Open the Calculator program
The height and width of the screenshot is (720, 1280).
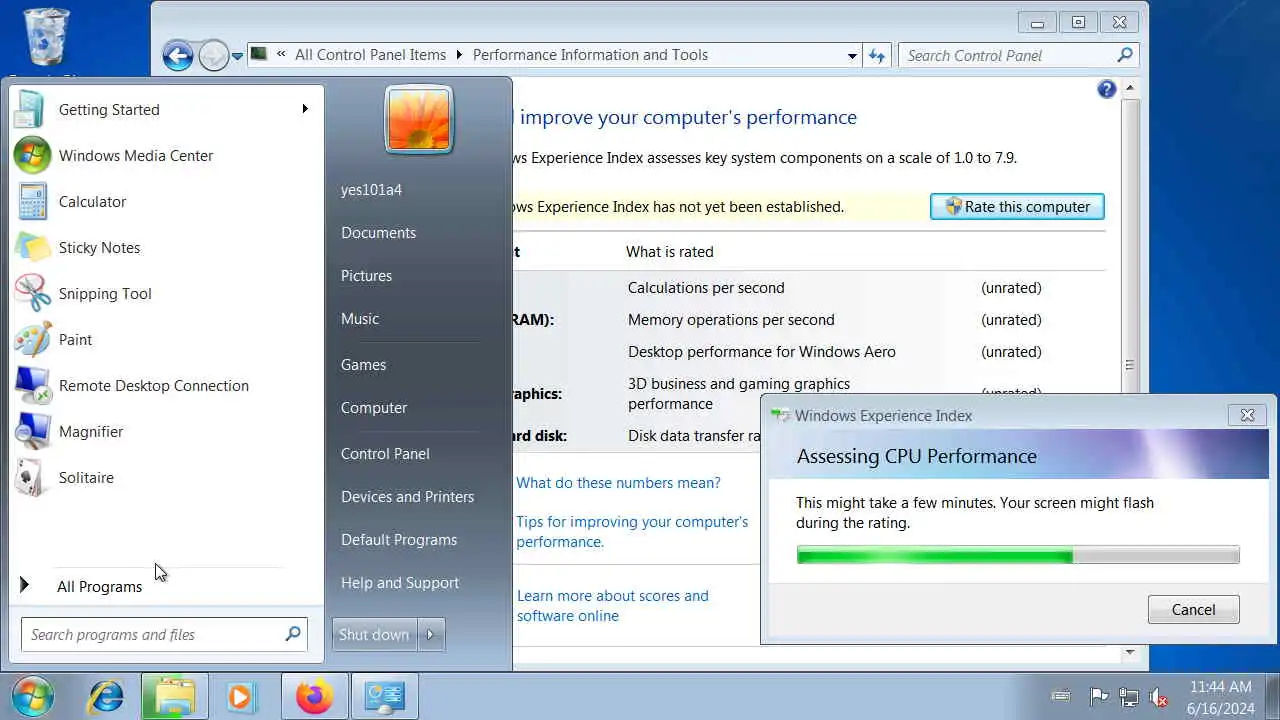click(x=165, y=201)
